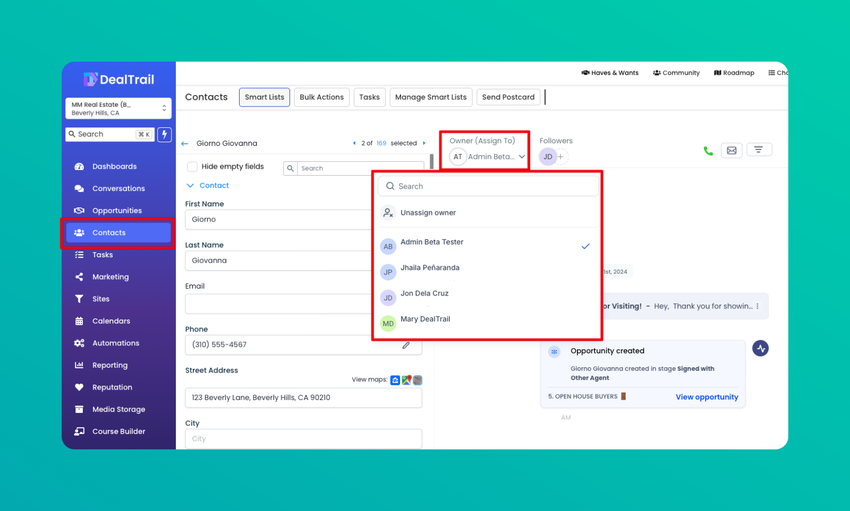Select Mary DealTrail as owner
The width and height of the screenshot is (850, 511).
(489, 322)
